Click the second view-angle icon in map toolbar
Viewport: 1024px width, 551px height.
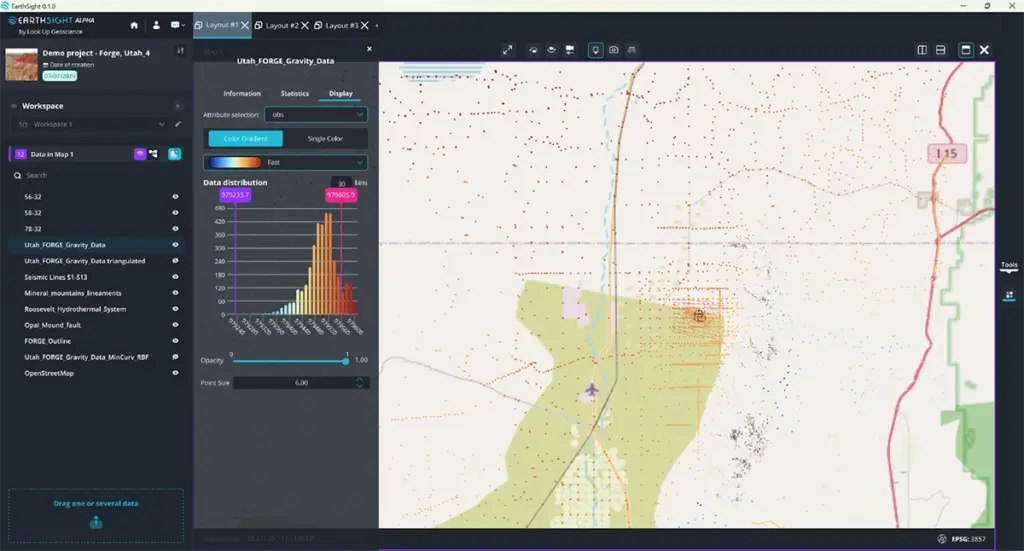[x=552, y=50]
